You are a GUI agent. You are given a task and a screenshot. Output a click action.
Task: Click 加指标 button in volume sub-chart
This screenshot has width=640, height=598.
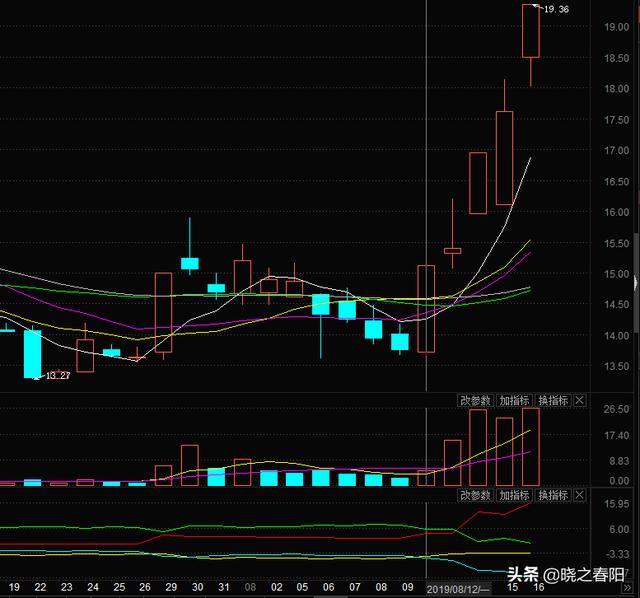[x=514, y=400]
